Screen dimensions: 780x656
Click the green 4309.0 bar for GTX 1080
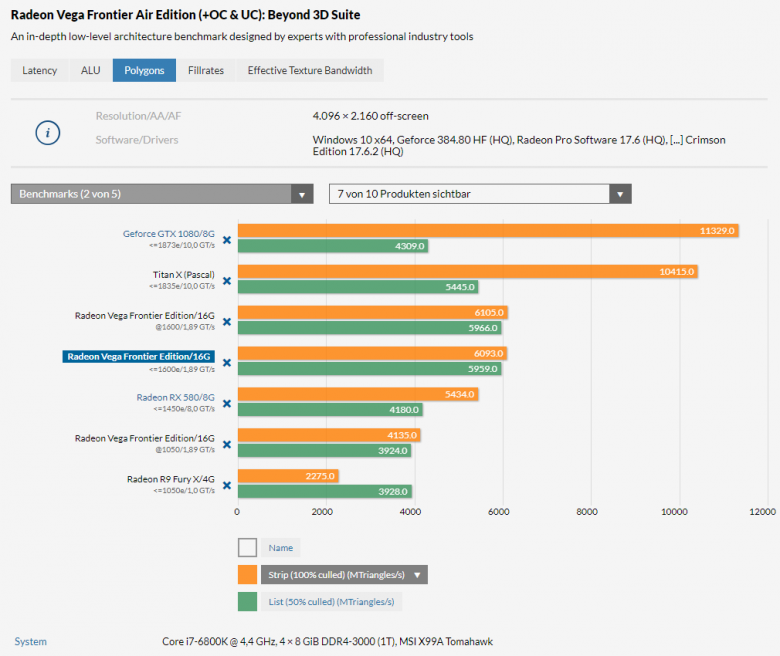[x=333, y=246]
